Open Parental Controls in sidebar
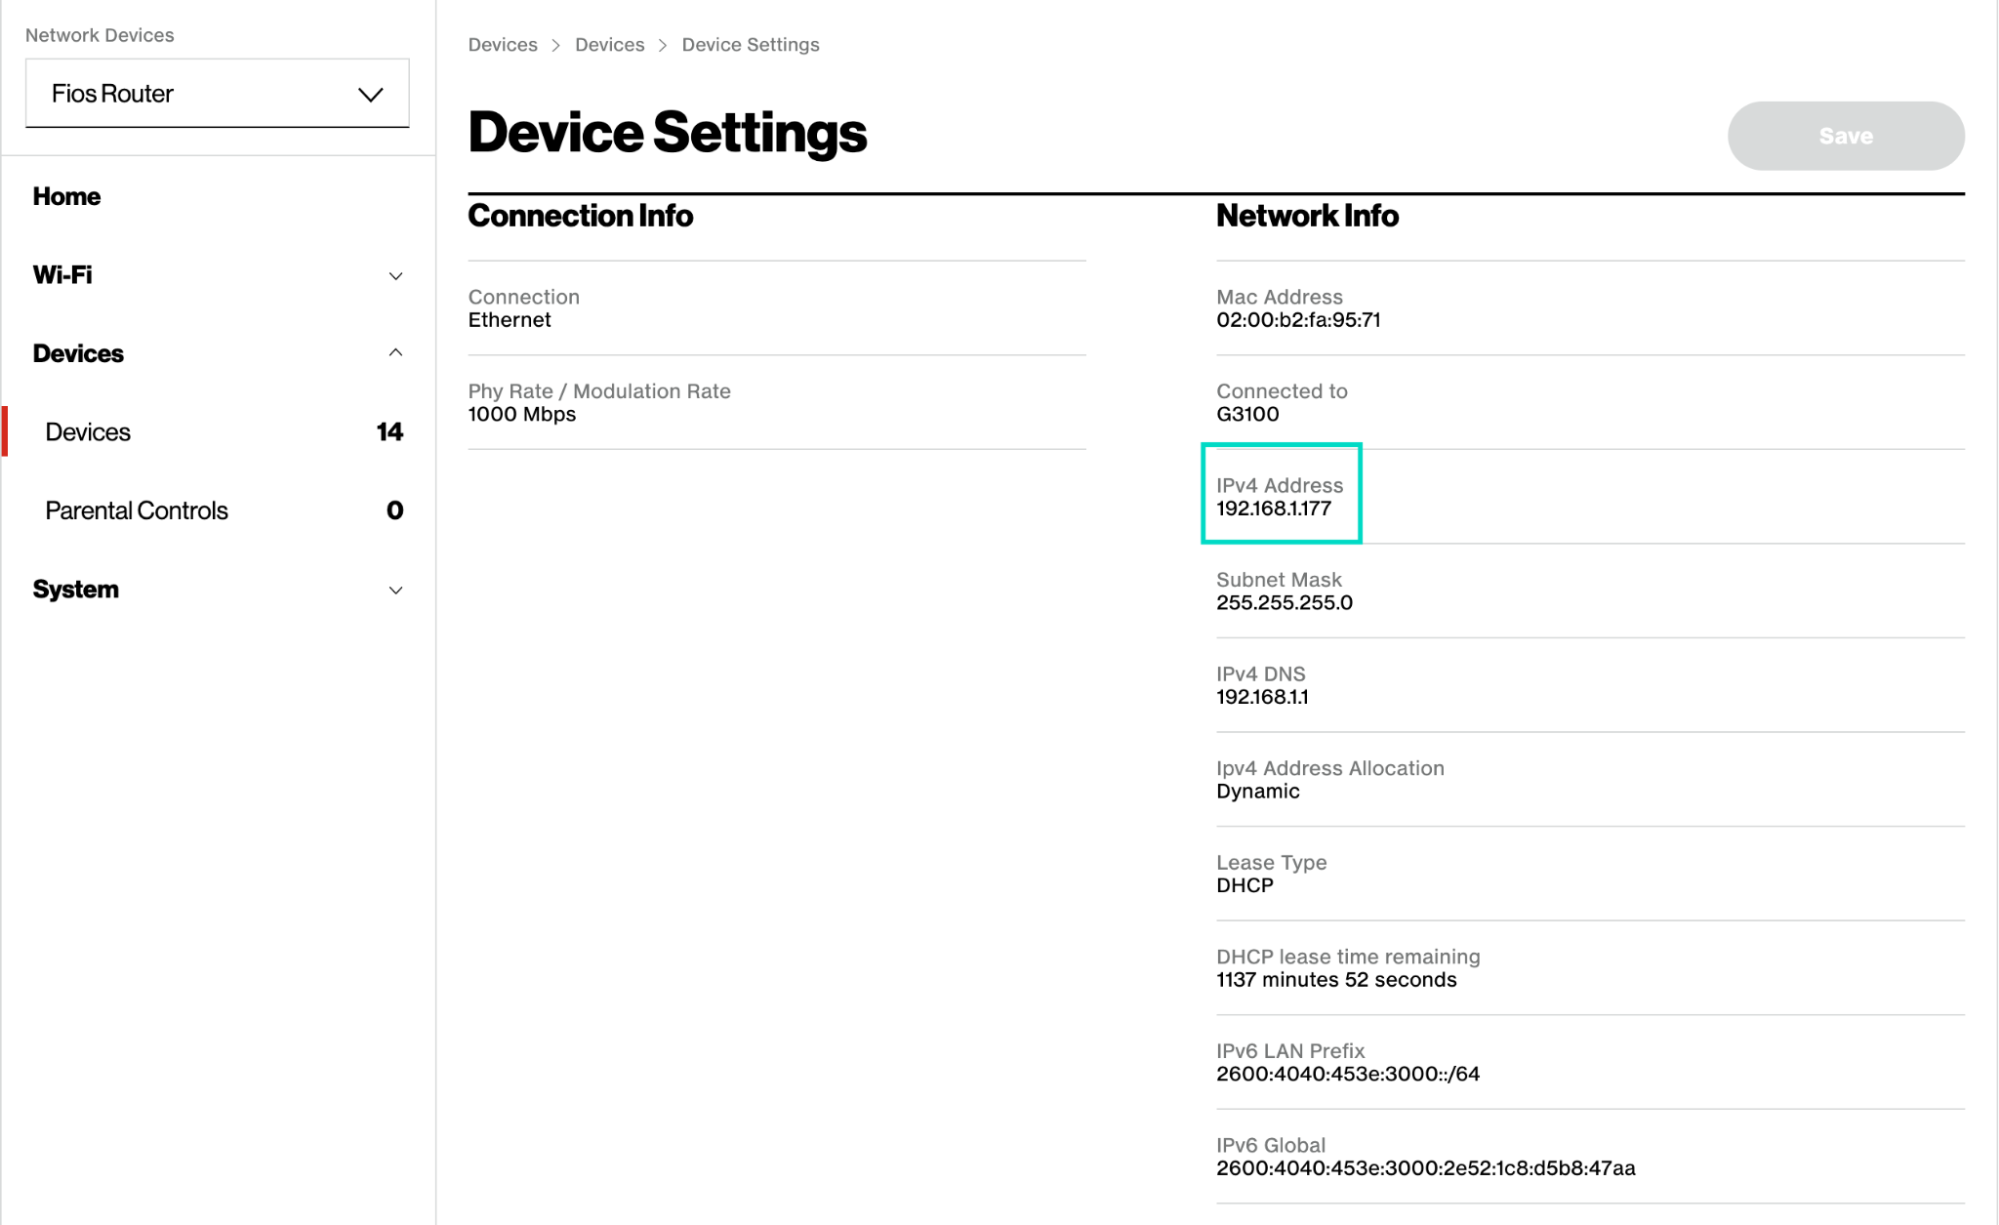 [137, 510]
